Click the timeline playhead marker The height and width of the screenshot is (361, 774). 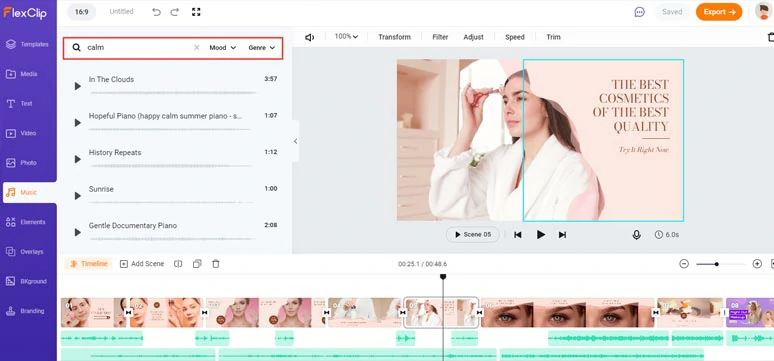(x=443, y=277)
